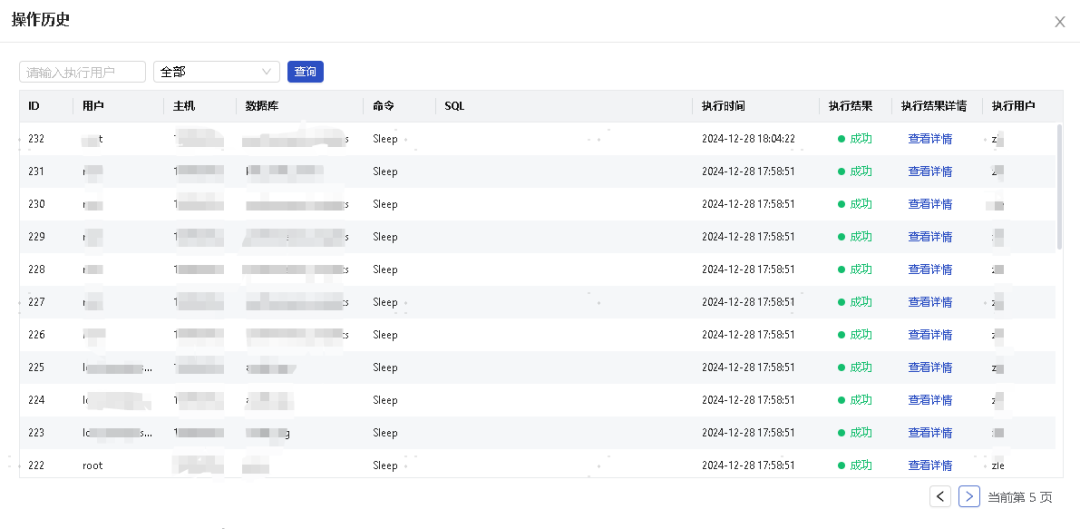Screen dimensions: 1080x529
Task: Close the 操作历史 dialog
Action: (1059, 22)
